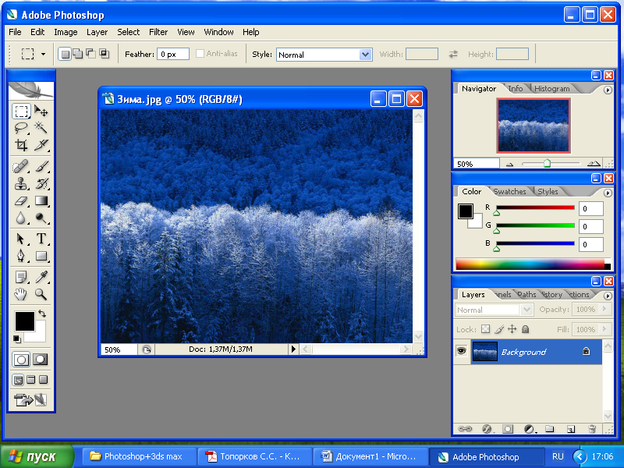Click the Navigator zoom slider handle
The image size is (624, 468).
[x=547, y=163]
